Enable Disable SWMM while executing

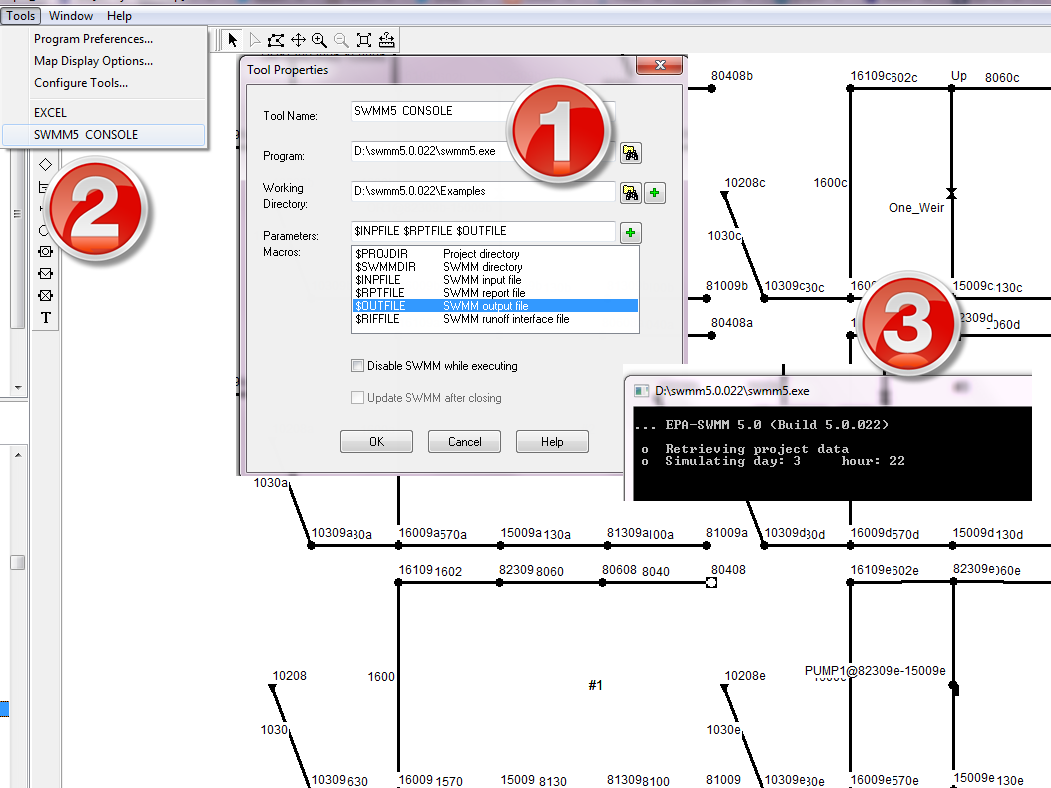(357, 365)
